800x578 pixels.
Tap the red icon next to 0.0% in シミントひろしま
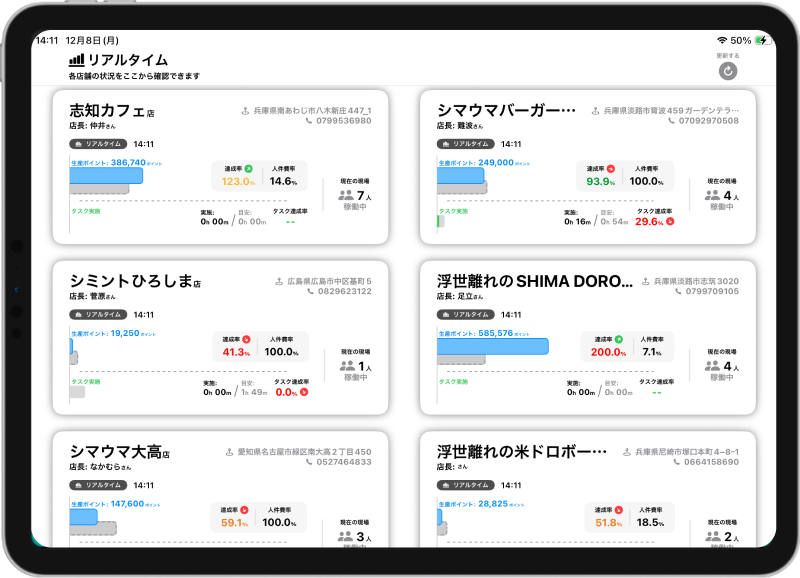pyautogui.click(x=304, y=392)
